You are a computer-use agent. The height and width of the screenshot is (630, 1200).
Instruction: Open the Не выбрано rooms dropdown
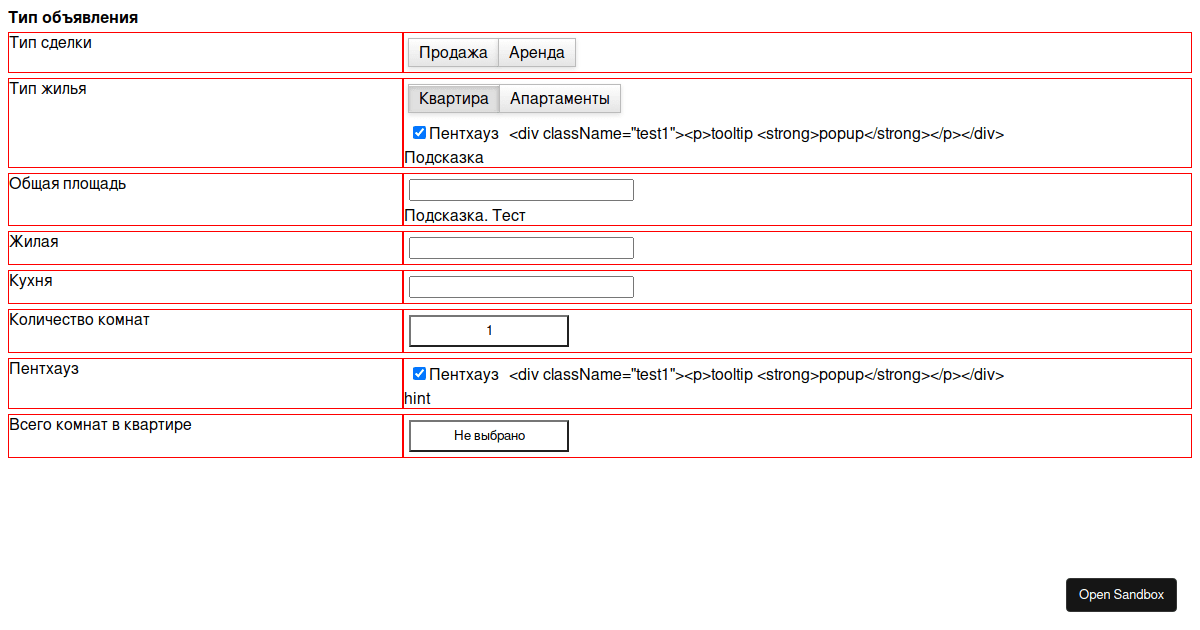point(489,436)
